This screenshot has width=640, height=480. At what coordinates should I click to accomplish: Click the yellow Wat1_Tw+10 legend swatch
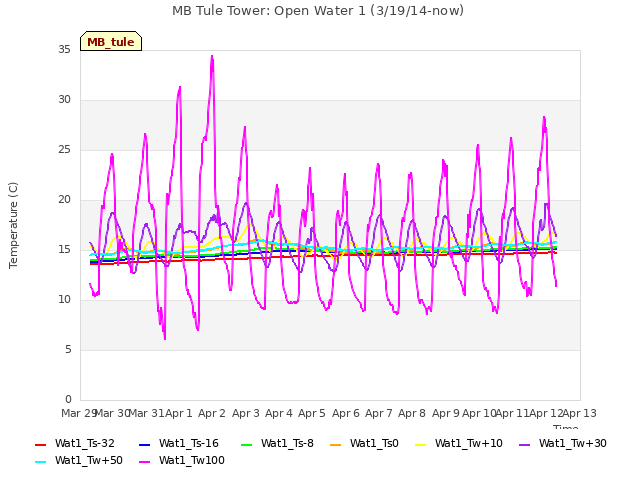420,444
